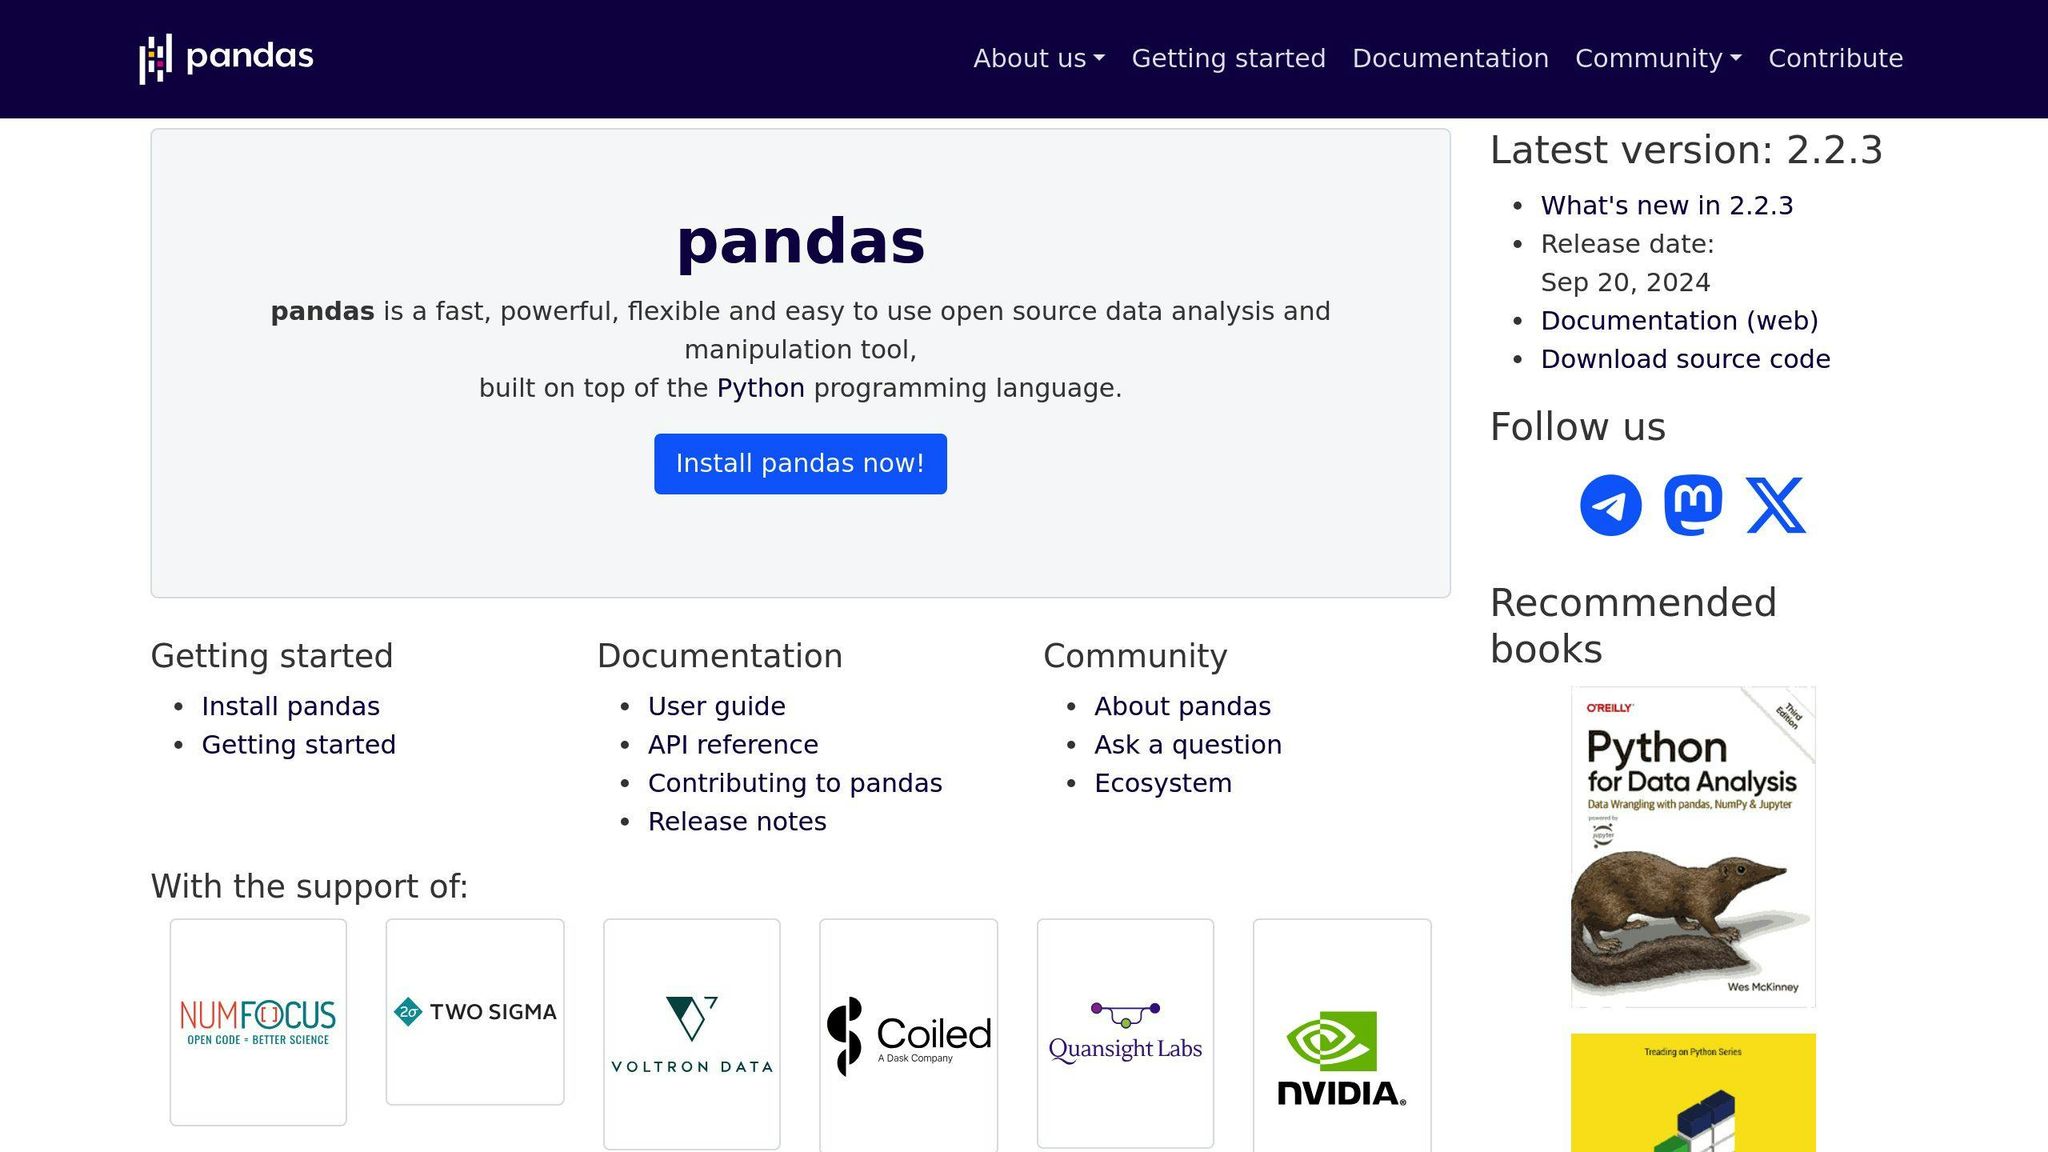Open What's new in 2.2.3
Viewport: 2048px width, 1152px height.
[x=1666, y=205]
